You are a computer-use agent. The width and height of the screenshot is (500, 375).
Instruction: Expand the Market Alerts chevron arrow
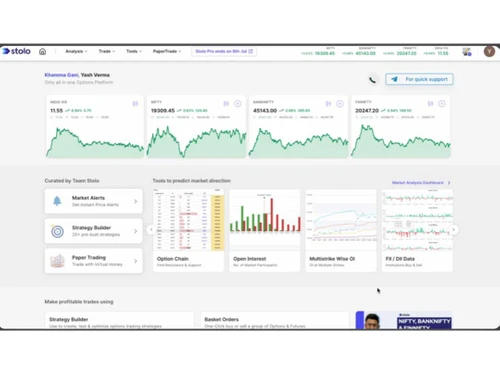(135, 201)
